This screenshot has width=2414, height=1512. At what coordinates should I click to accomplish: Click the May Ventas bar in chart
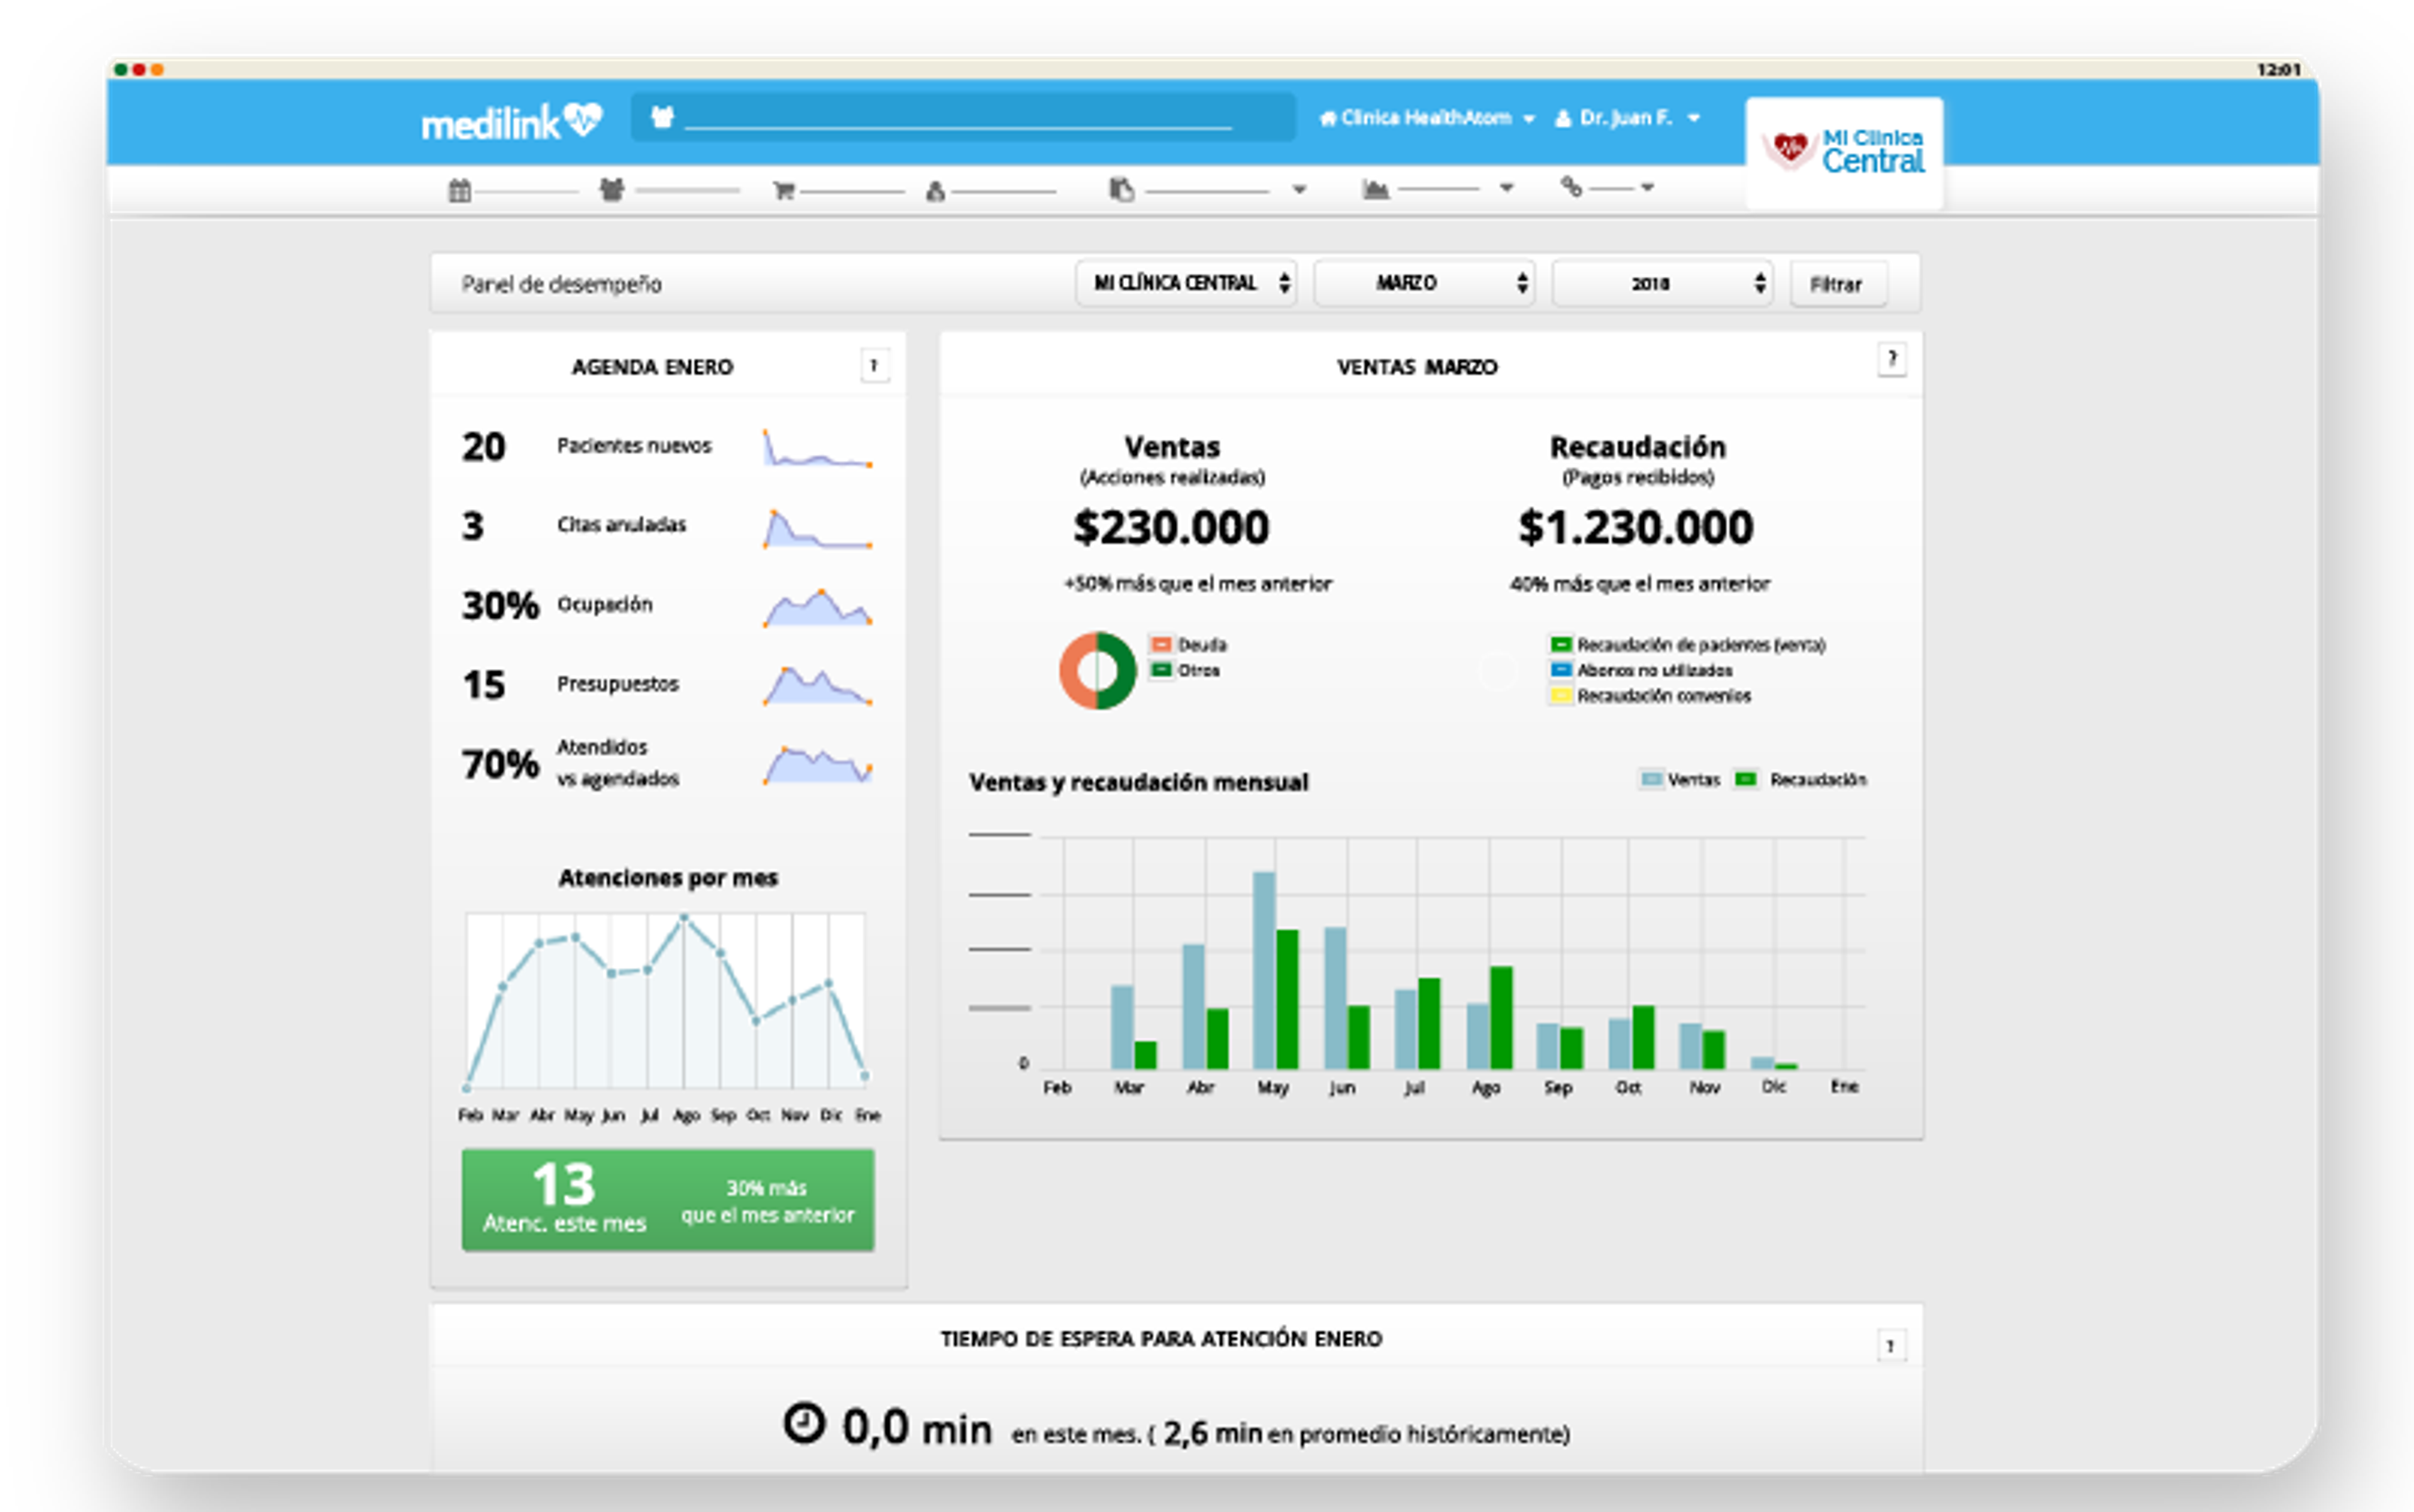[x=1264, y=970]
